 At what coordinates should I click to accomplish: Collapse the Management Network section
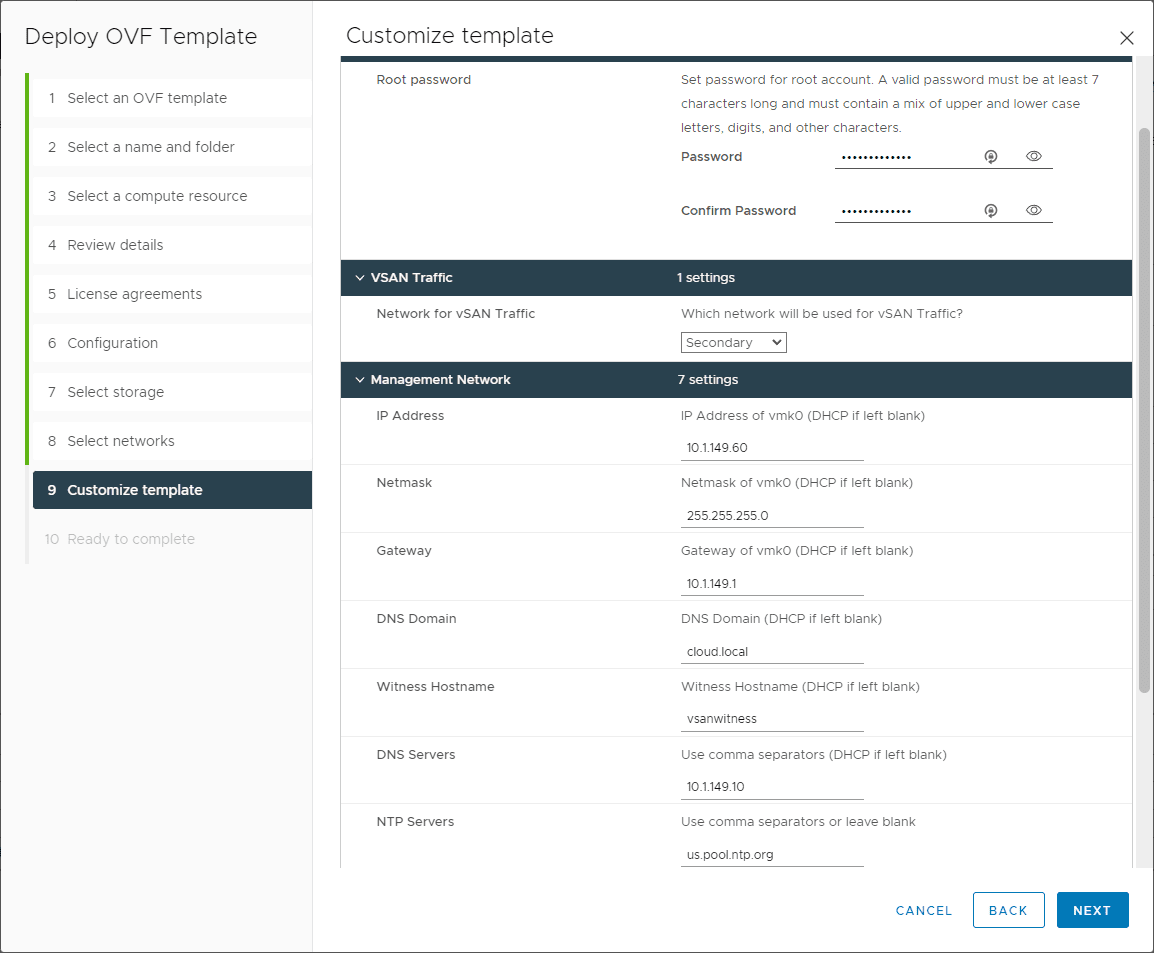[360, 380]
